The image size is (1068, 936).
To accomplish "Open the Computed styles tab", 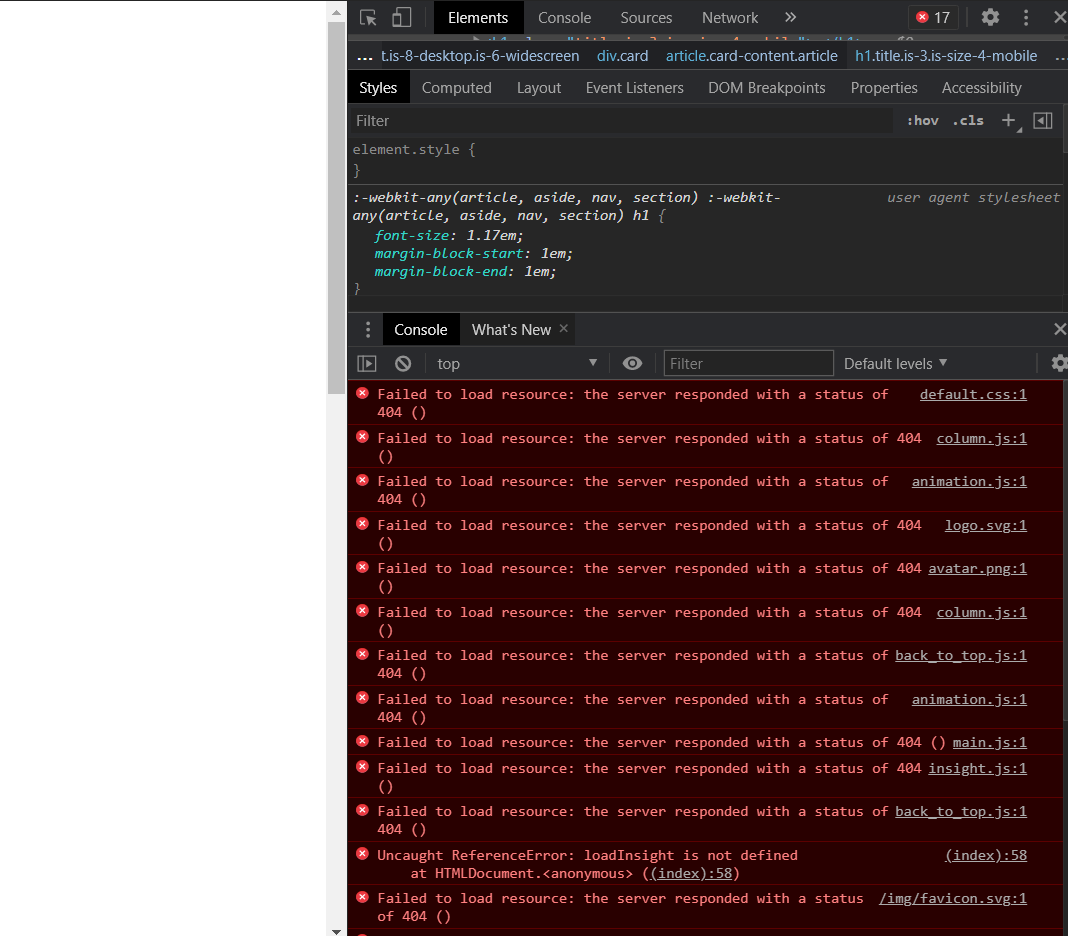I will click(457, 87).
